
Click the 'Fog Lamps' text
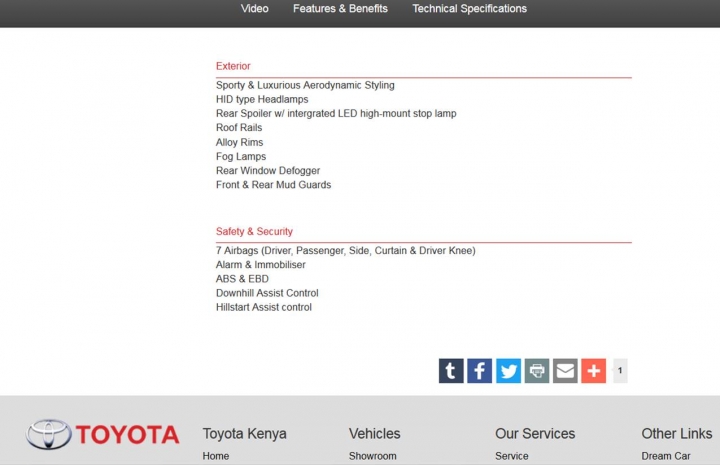(x=241, y=157)
